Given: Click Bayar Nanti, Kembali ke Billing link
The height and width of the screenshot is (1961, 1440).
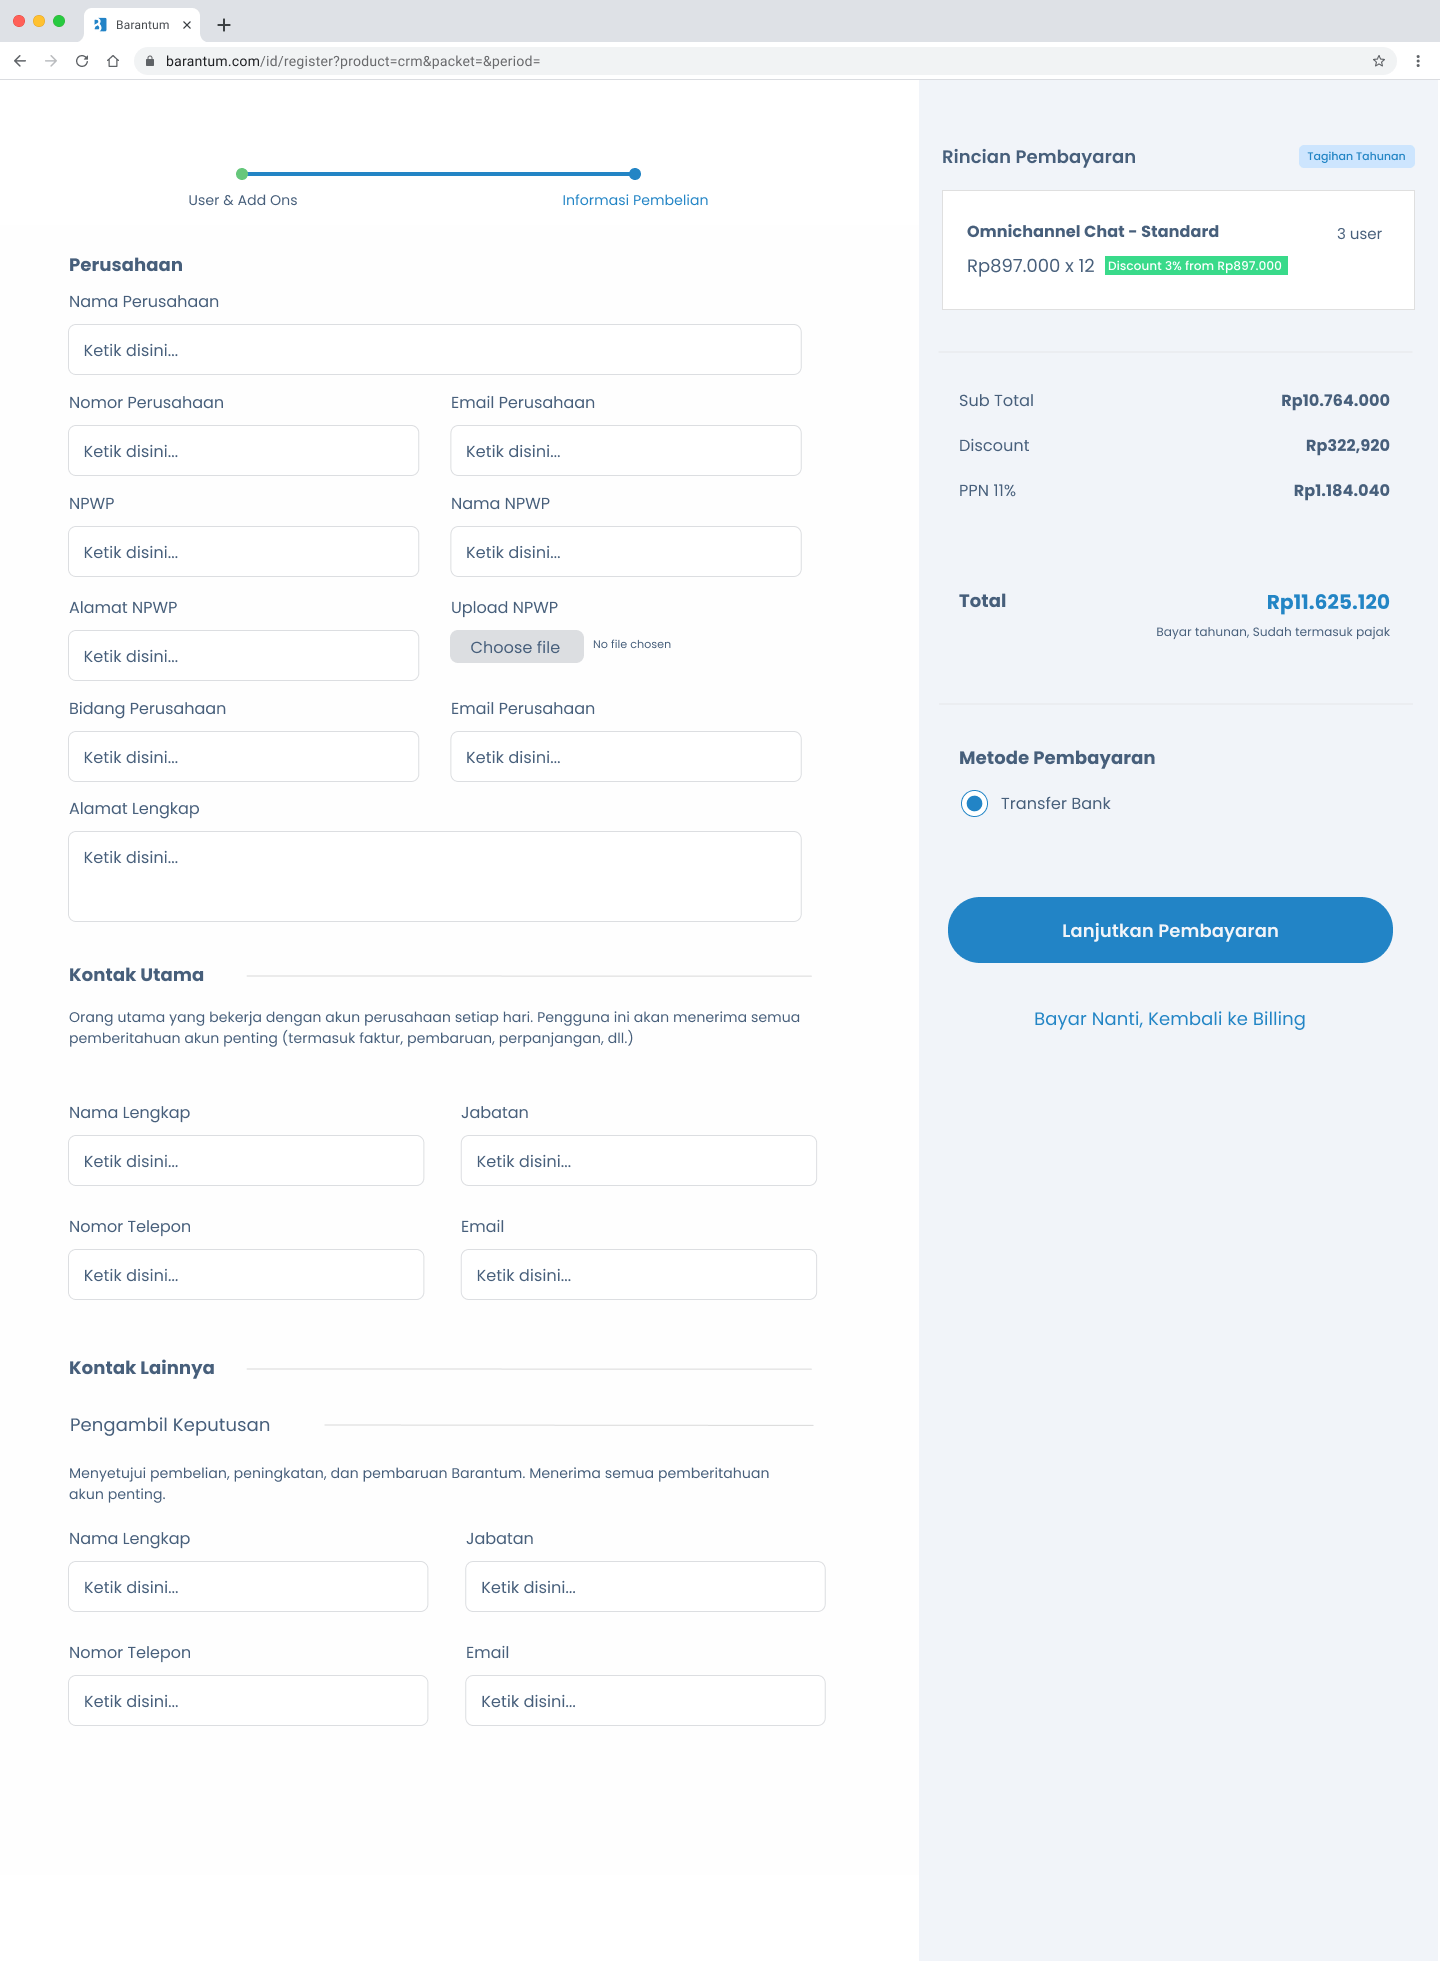Looking at the screenshot, I should click(x=1170, y=1019).
